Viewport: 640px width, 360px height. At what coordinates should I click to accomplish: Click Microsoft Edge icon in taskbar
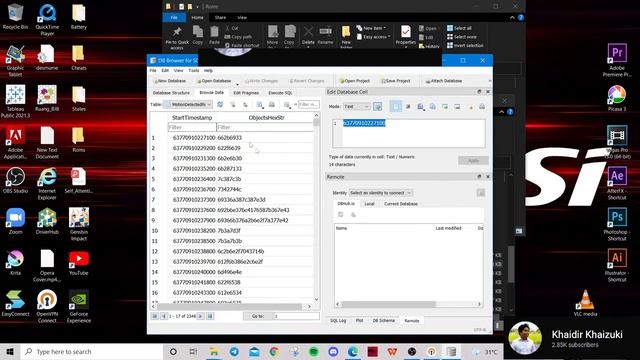[353, 351]
